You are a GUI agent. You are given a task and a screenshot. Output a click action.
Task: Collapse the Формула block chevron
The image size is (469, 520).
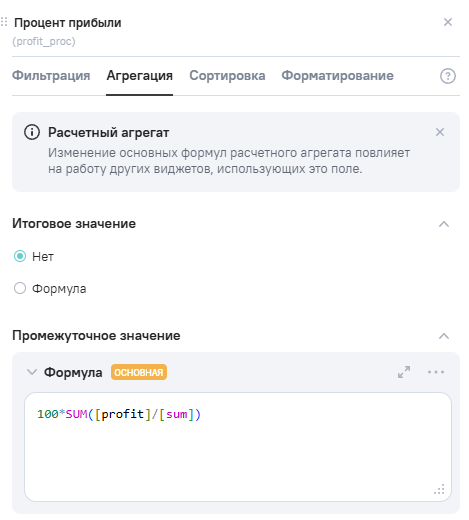click(32, 372)
